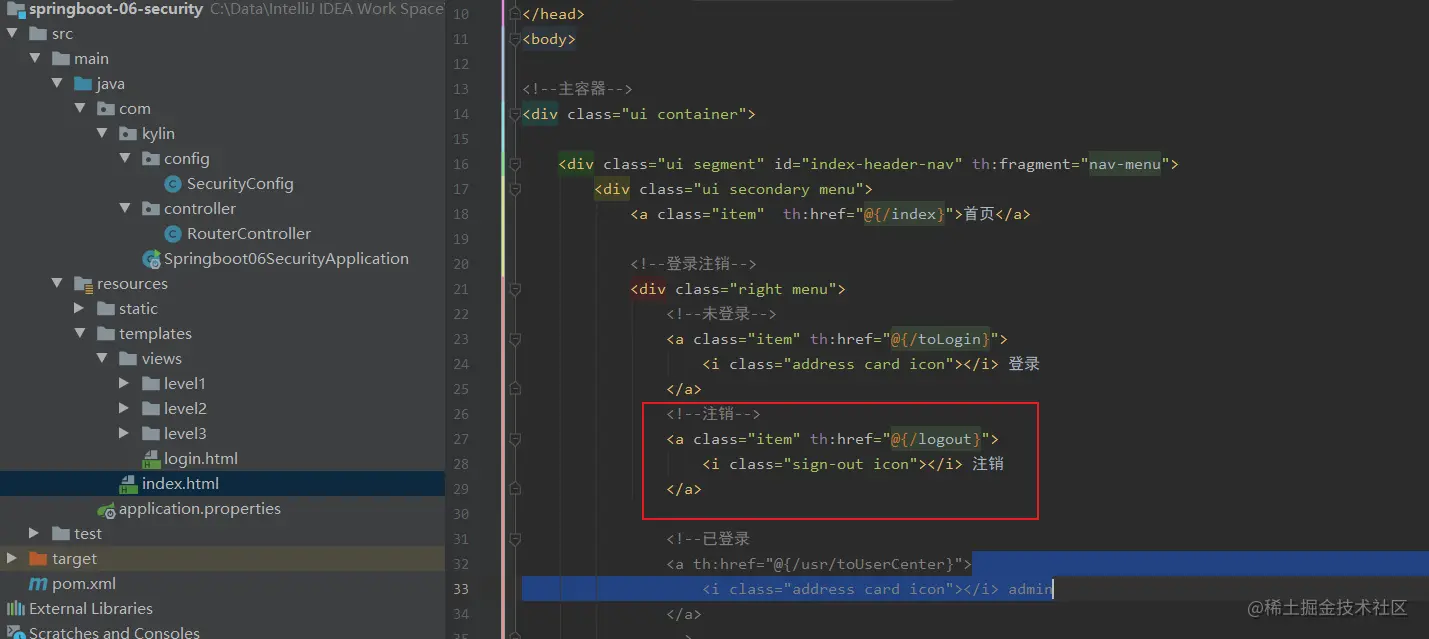The image size is (1429, 639).
Task: Fold the toLogin anchor at line 23
Action: [x=514, y=339]
